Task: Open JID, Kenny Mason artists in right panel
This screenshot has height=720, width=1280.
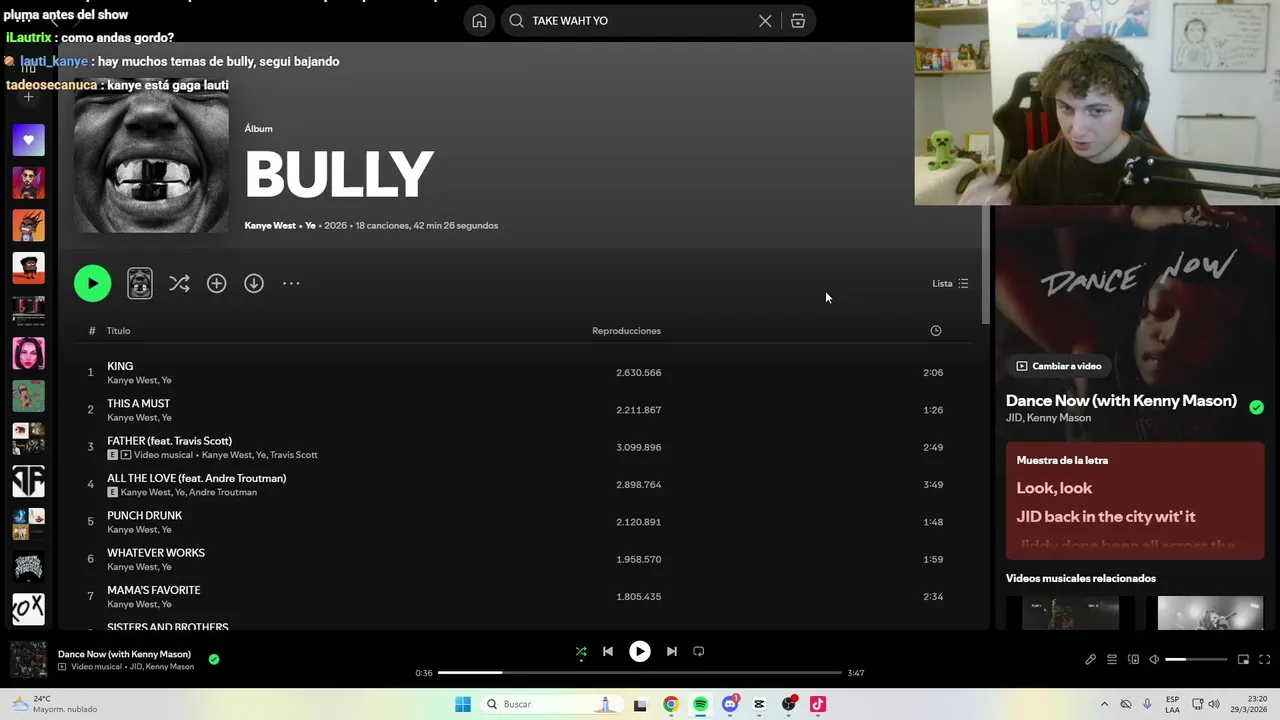Action: pos(1048,418)
